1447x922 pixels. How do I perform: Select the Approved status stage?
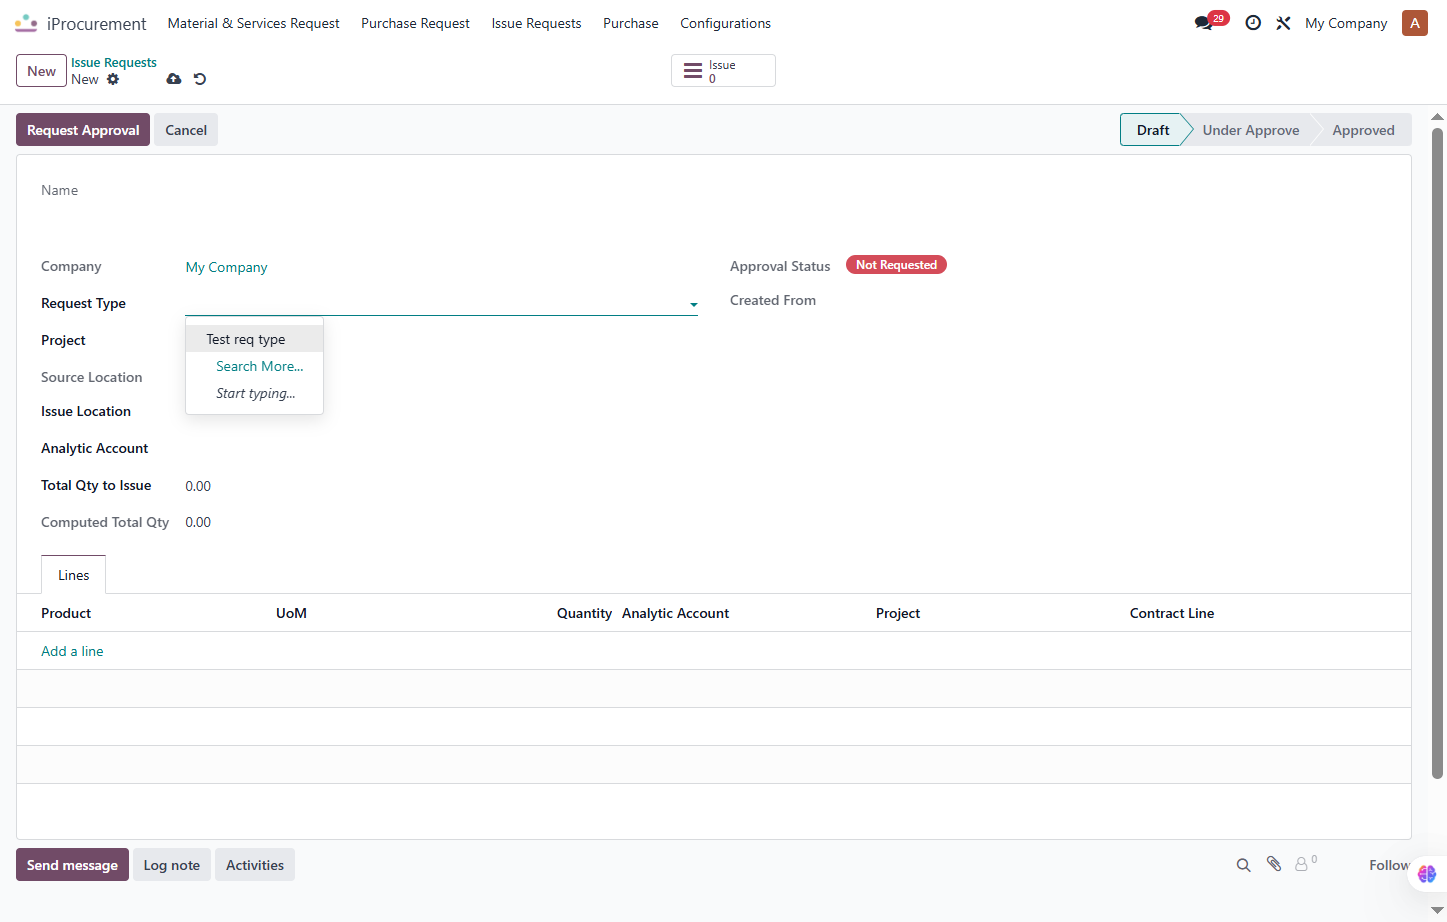click(x=1363, y=130)
